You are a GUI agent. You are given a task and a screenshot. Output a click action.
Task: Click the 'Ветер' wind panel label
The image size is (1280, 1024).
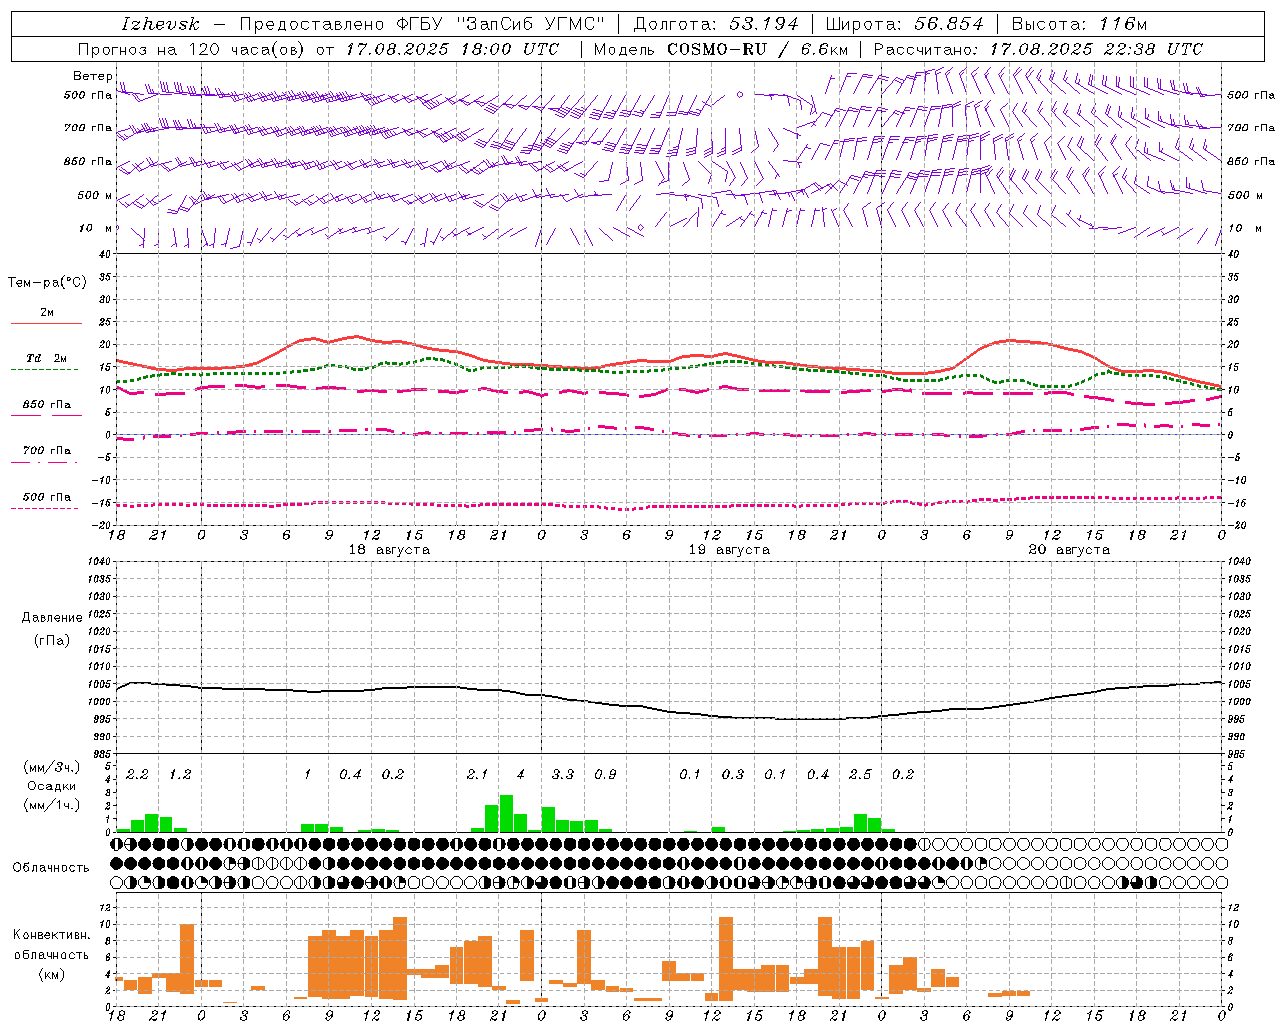coord(93,76)
